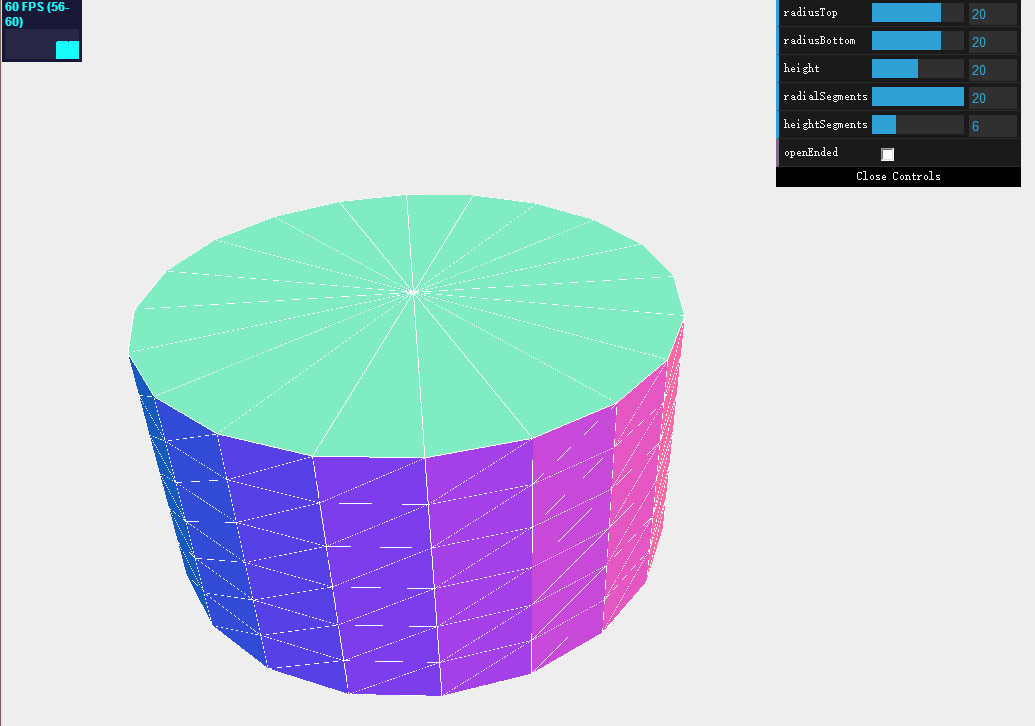Click the openEnded label text
This screenshot has height=726, width=1035.
pyautogui.click(x=811, y=153)
